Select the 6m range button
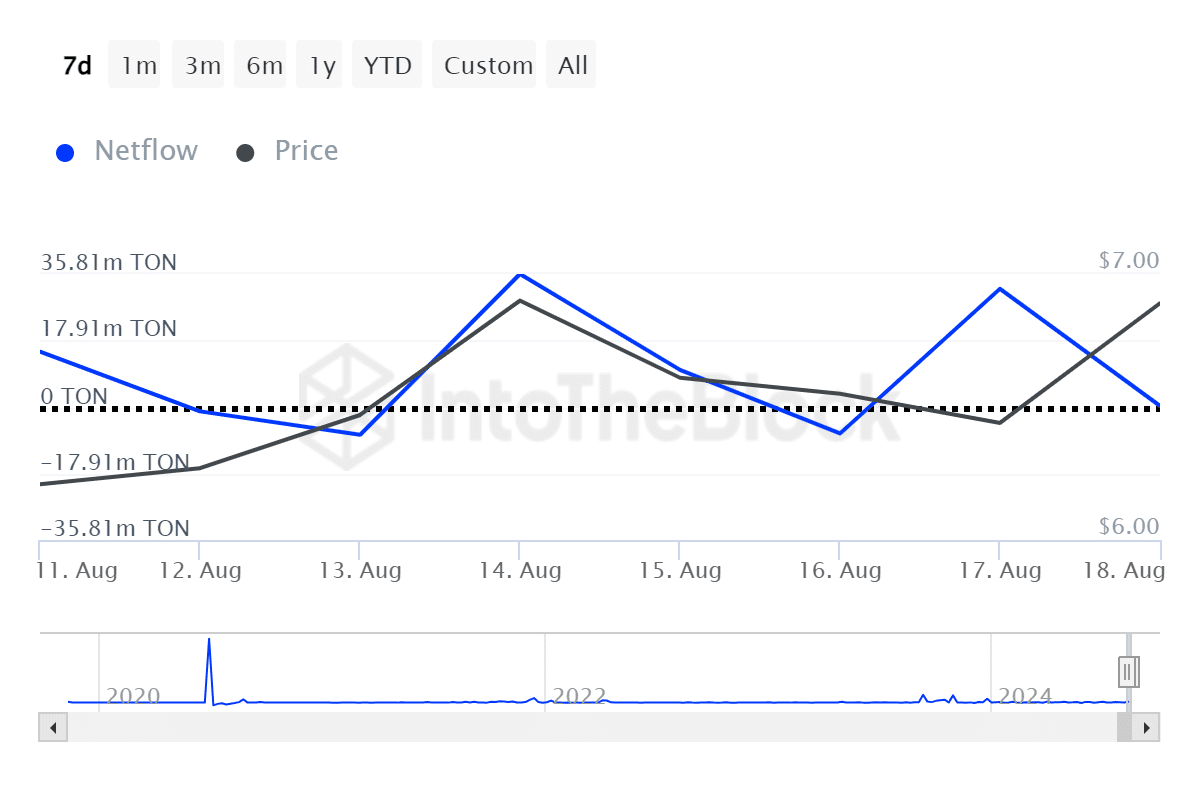 pos(264,66)
